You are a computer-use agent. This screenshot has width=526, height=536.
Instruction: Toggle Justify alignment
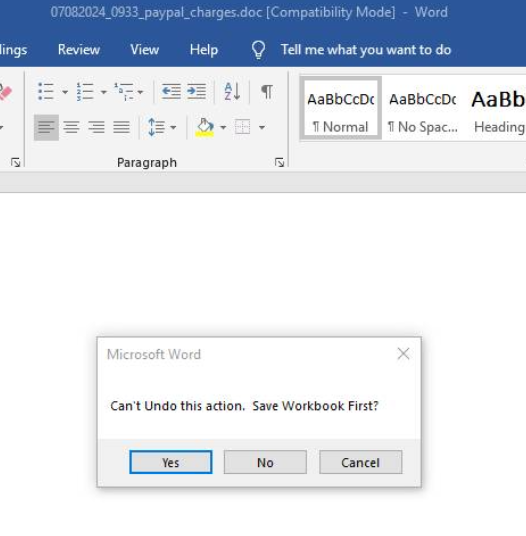point(122,128)
